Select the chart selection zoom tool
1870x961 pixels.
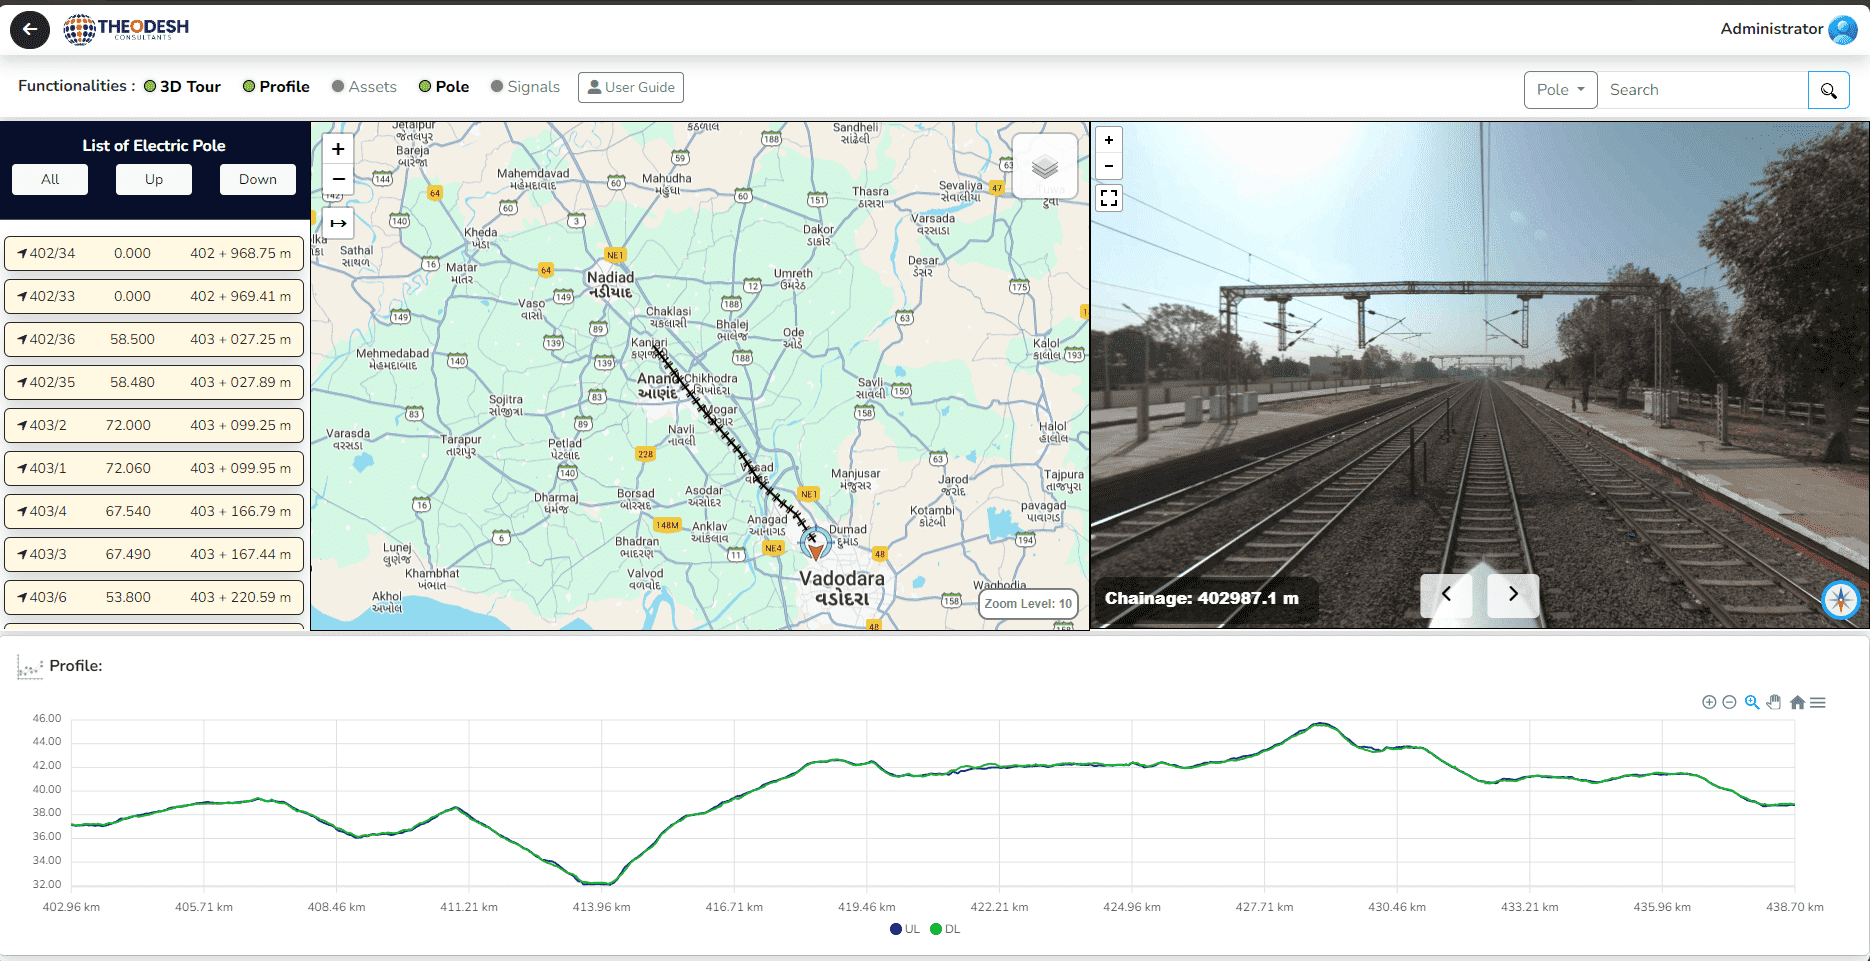click(x=1752, y=702)
